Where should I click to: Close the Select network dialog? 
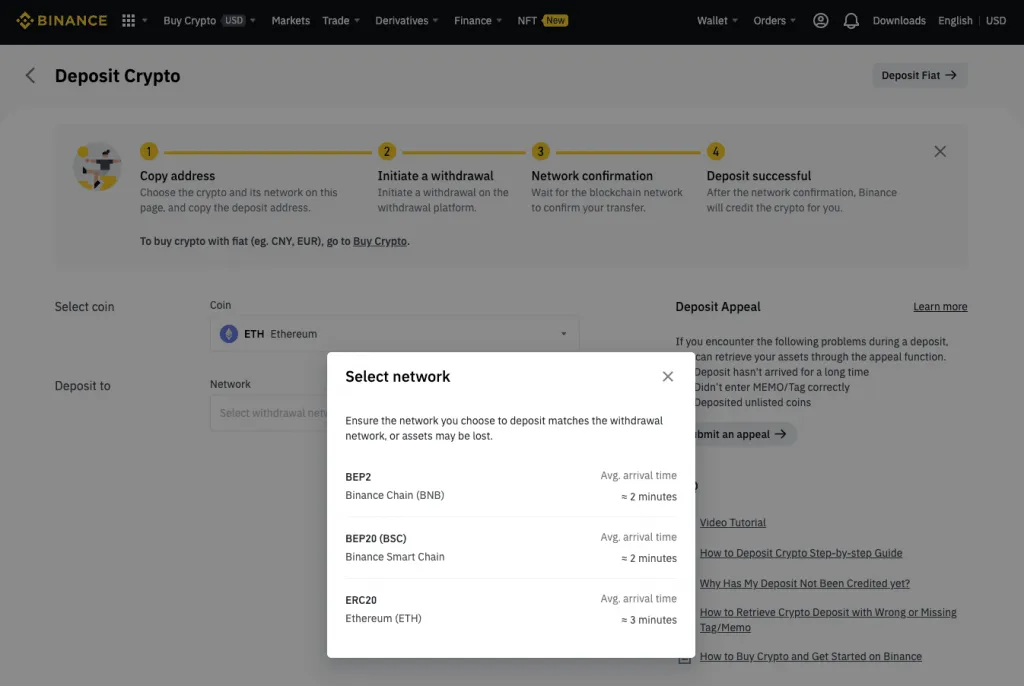(667, 376)
